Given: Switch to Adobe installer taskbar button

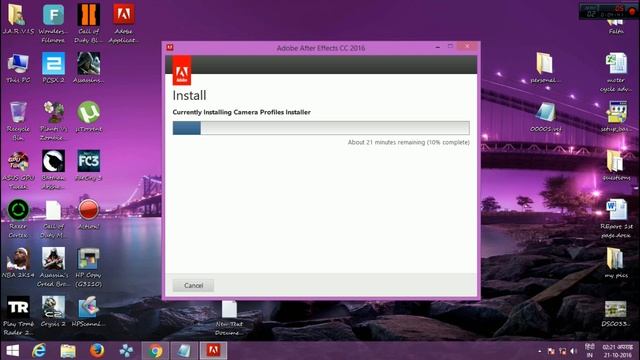Looking at the screenshot, I should pos(213,351).
